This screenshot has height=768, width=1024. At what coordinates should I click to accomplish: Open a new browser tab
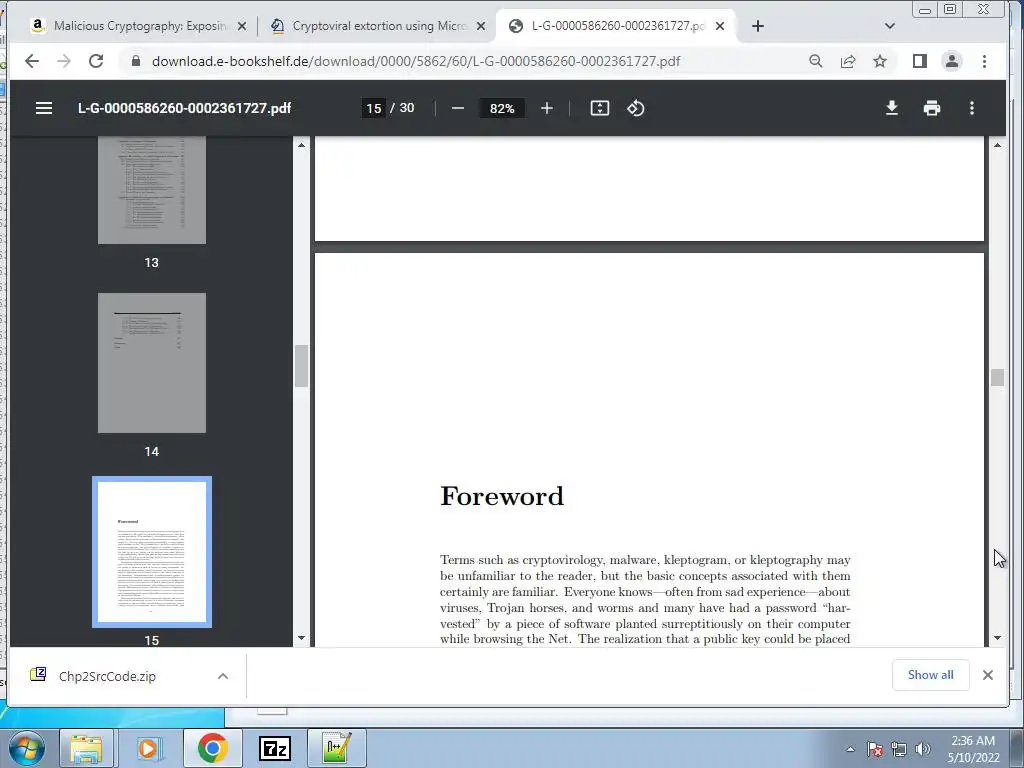click(758, 26)
